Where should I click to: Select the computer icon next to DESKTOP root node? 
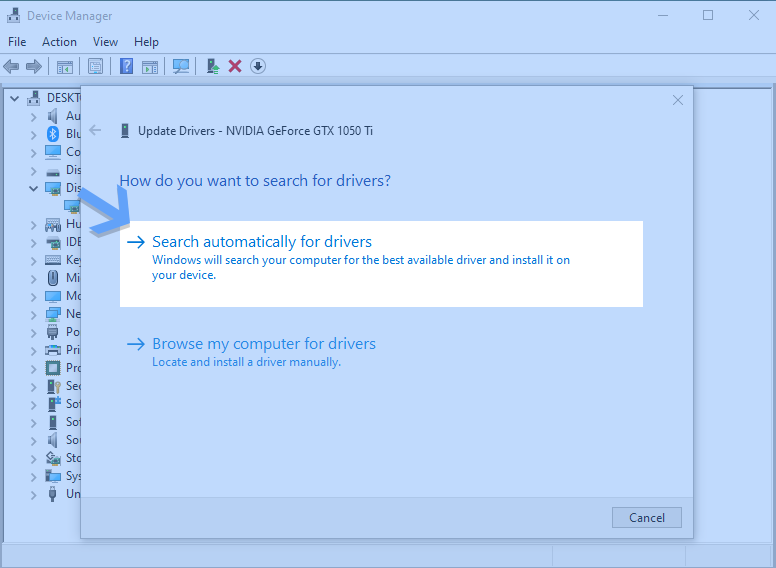pyautogui.click(x=34, y=98)
